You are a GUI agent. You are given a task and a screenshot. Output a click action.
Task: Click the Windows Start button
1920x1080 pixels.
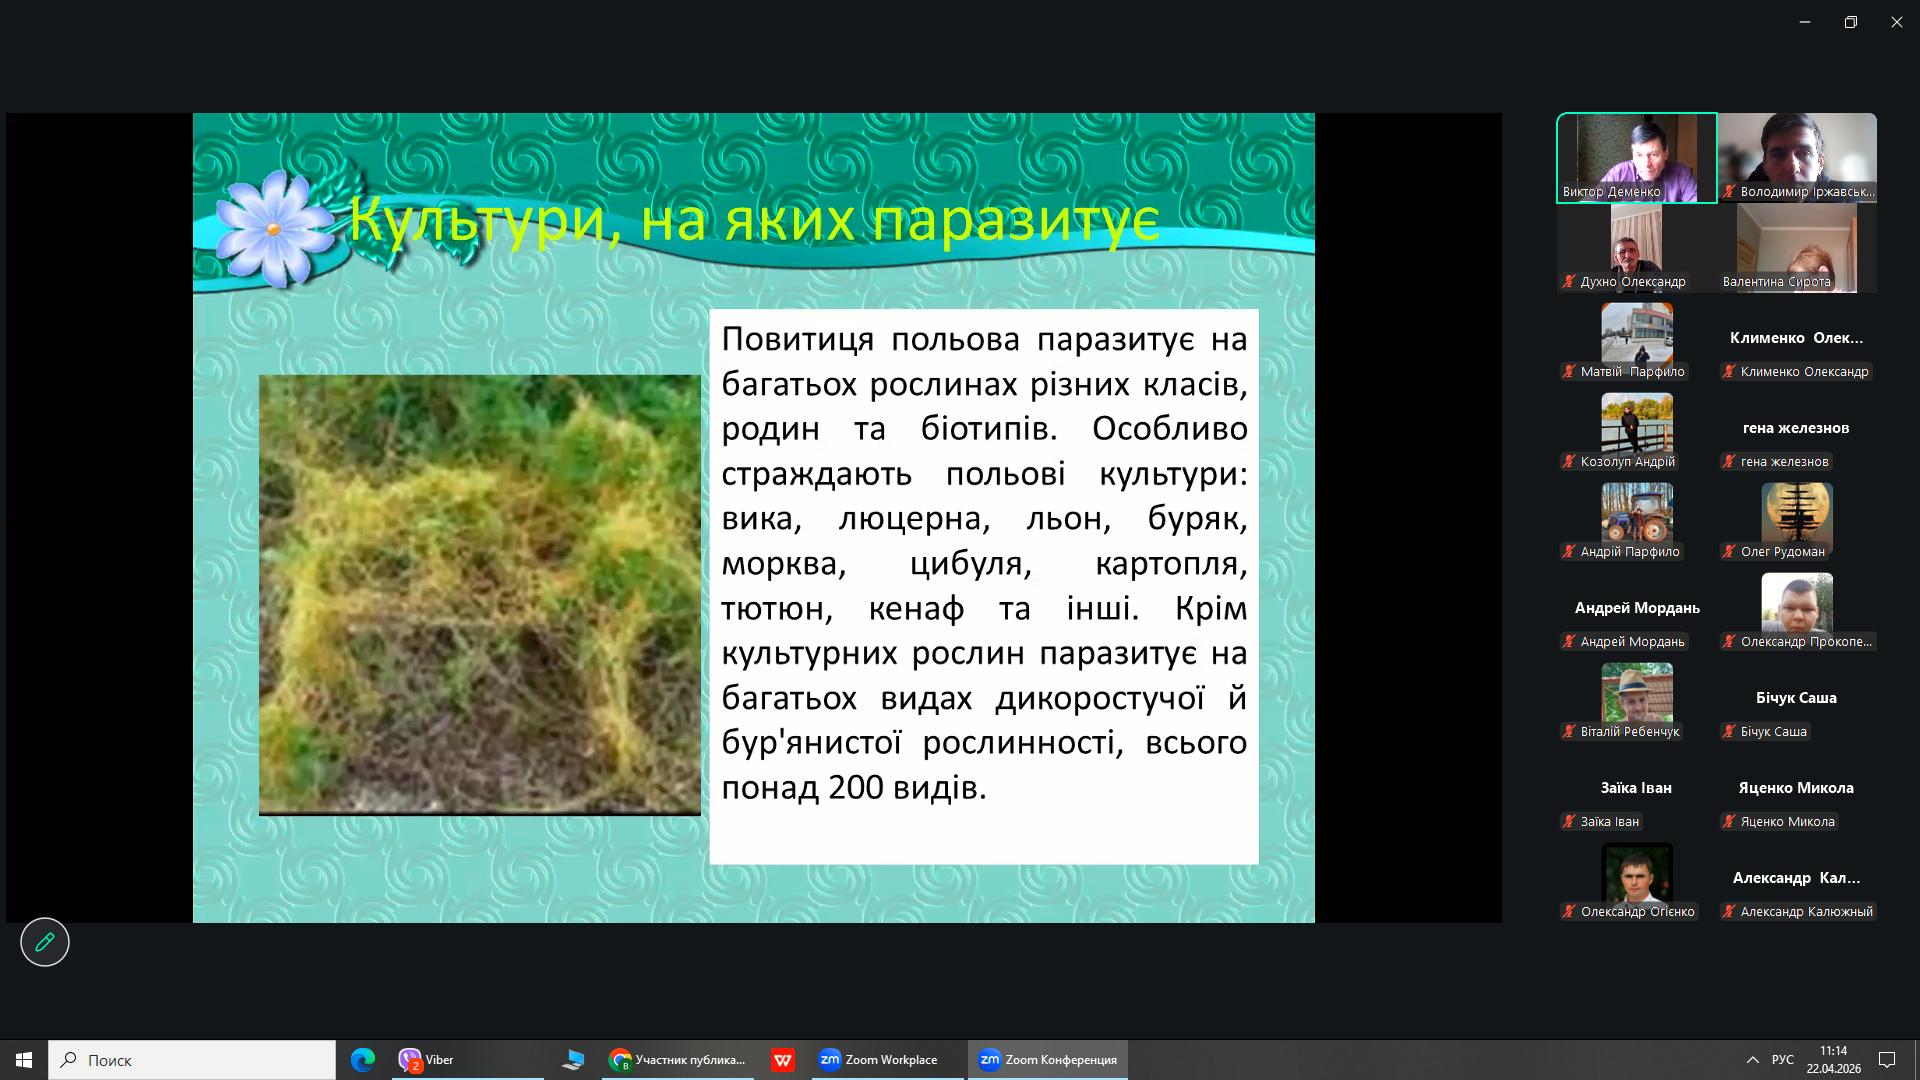tap(24, 1060)
